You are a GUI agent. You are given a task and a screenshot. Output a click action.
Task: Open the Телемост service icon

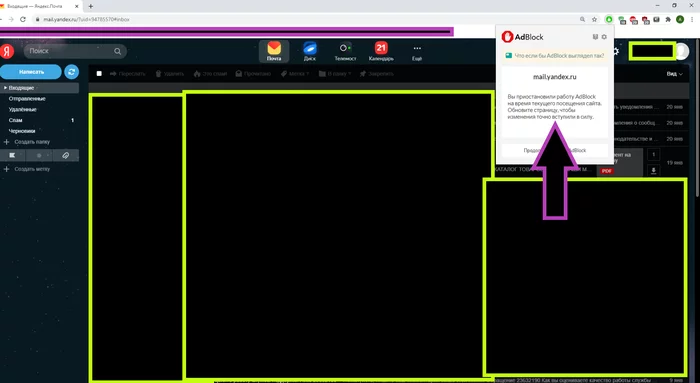click(x=345, y=51)
